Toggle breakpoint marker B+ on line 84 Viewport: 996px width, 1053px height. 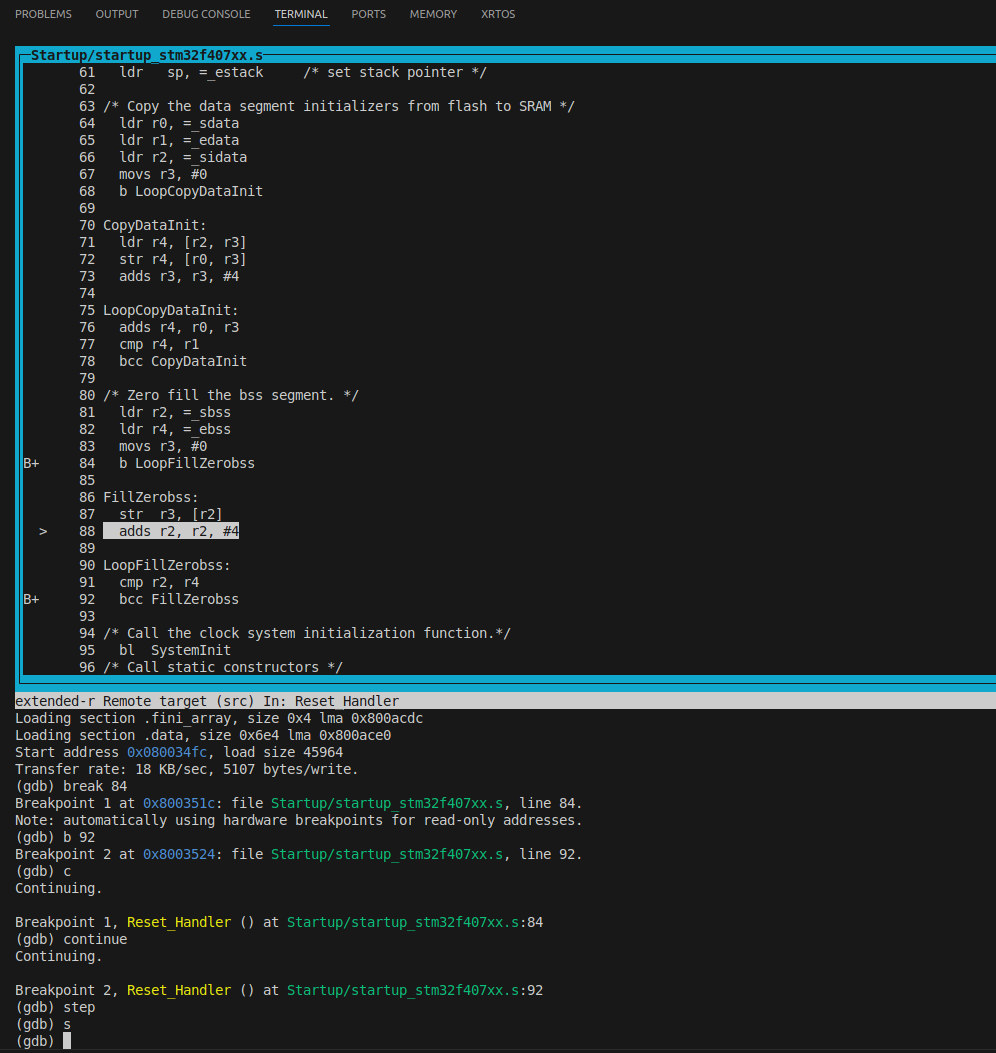coord(30,463)
